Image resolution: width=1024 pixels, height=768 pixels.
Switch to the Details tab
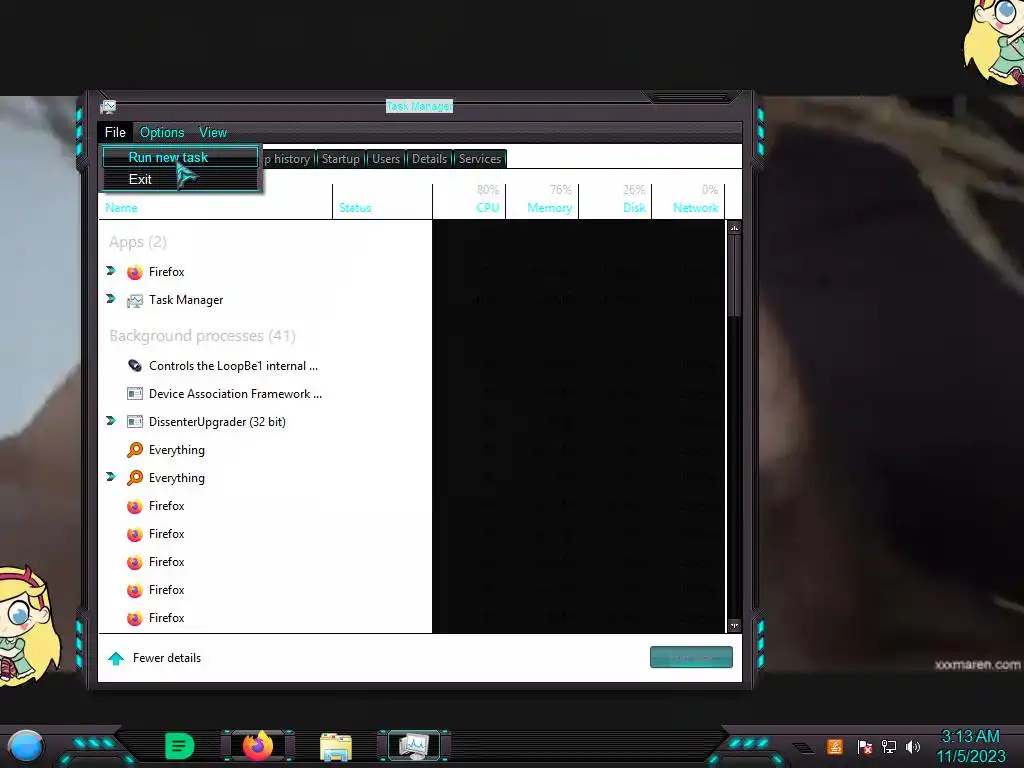pos(430,159)
